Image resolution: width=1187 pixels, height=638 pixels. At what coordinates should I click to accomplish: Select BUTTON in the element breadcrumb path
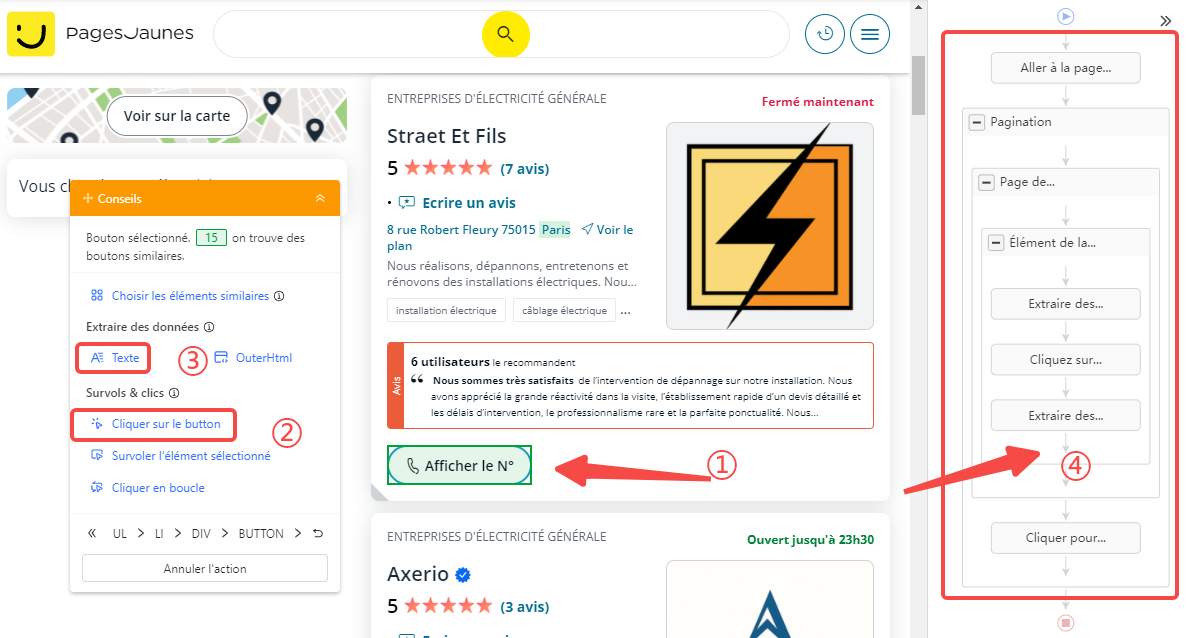(x=261, y=533)
